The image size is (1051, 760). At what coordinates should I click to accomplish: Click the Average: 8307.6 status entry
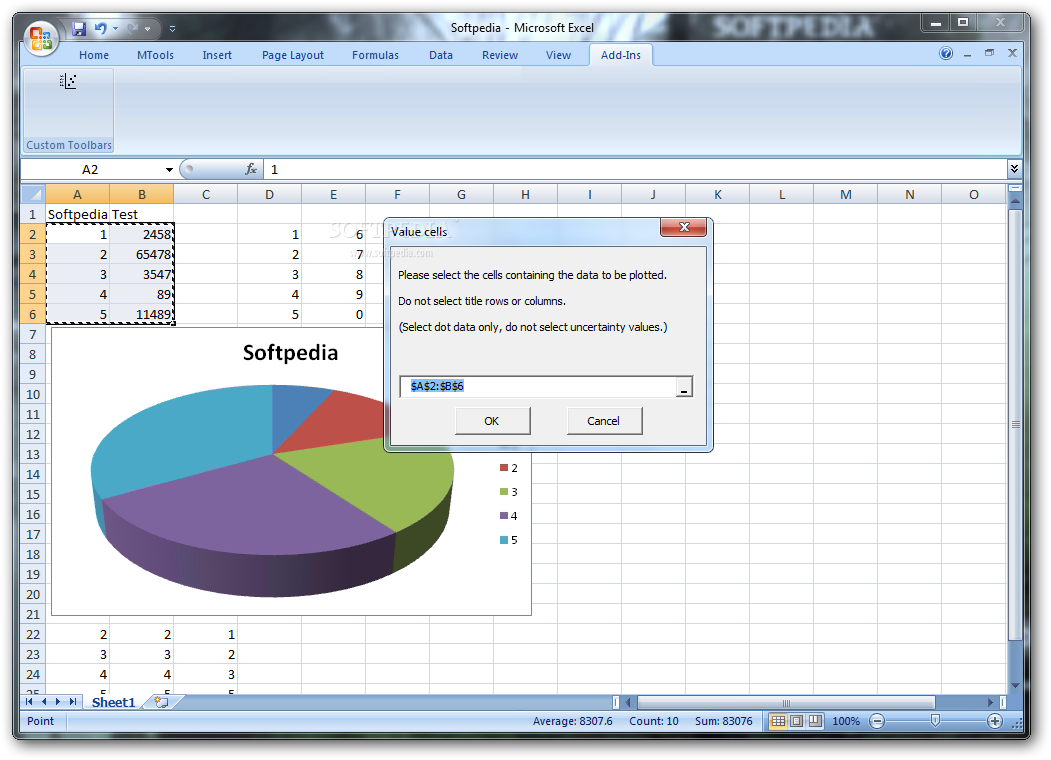coord(572,721)
